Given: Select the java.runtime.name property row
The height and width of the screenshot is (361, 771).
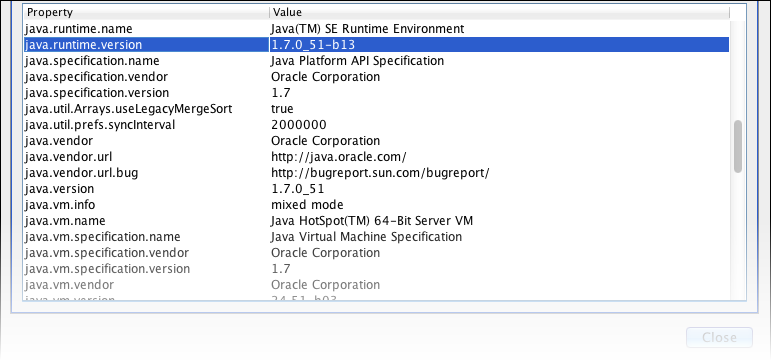Looking at the screenshot, I should point(376,29).
